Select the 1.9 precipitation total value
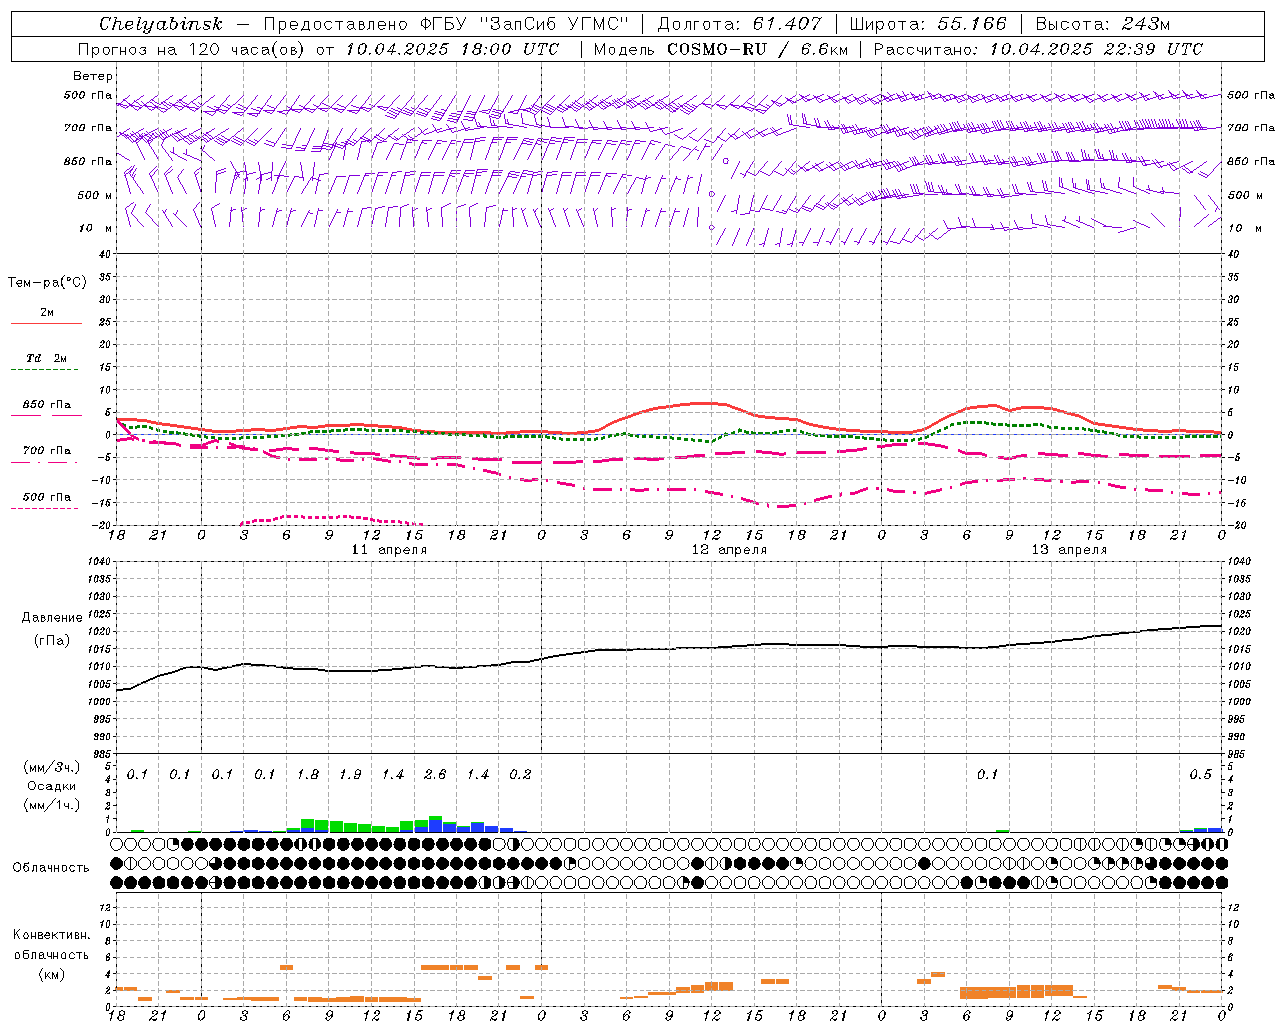The width and height of the screenshot is (1280, 1024). [x=350, y=775]
